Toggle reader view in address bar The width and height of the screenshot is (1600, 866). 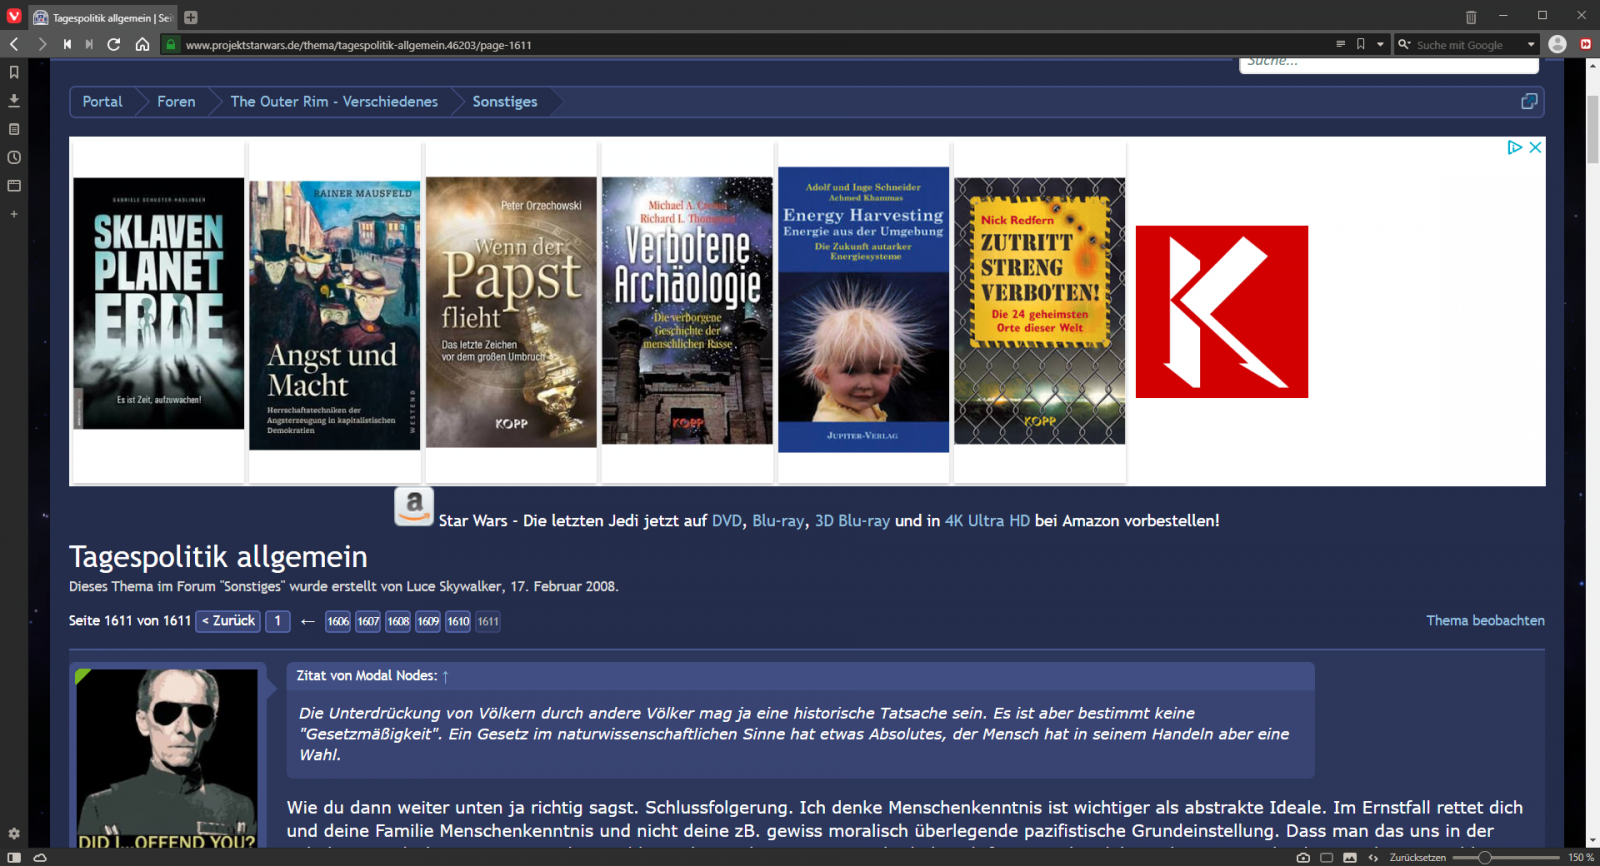point(1340,44)
